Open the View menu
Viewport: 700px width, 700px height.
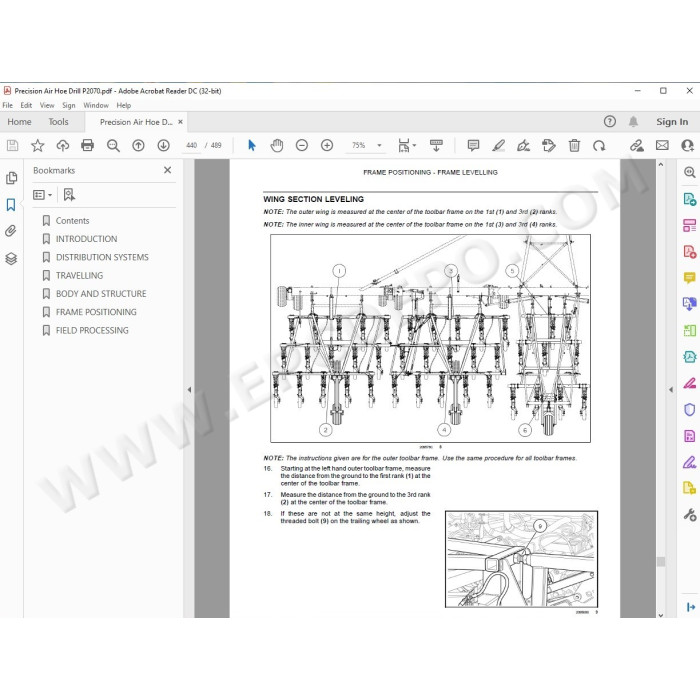coord(47,105)
